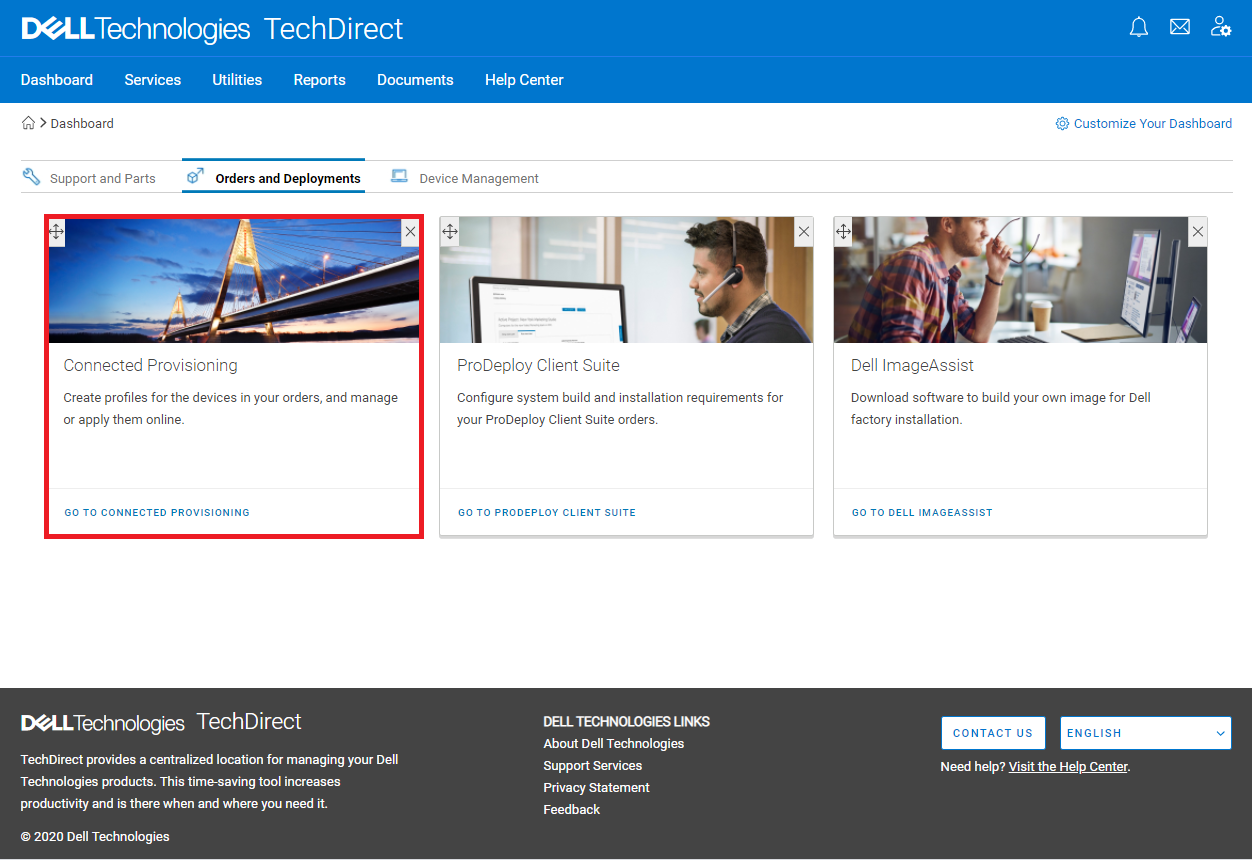Click the Dell Technologies TechDirect header logo
Image resolution: width=1252 pixels, height=860 pixels.
pos(212,28)
